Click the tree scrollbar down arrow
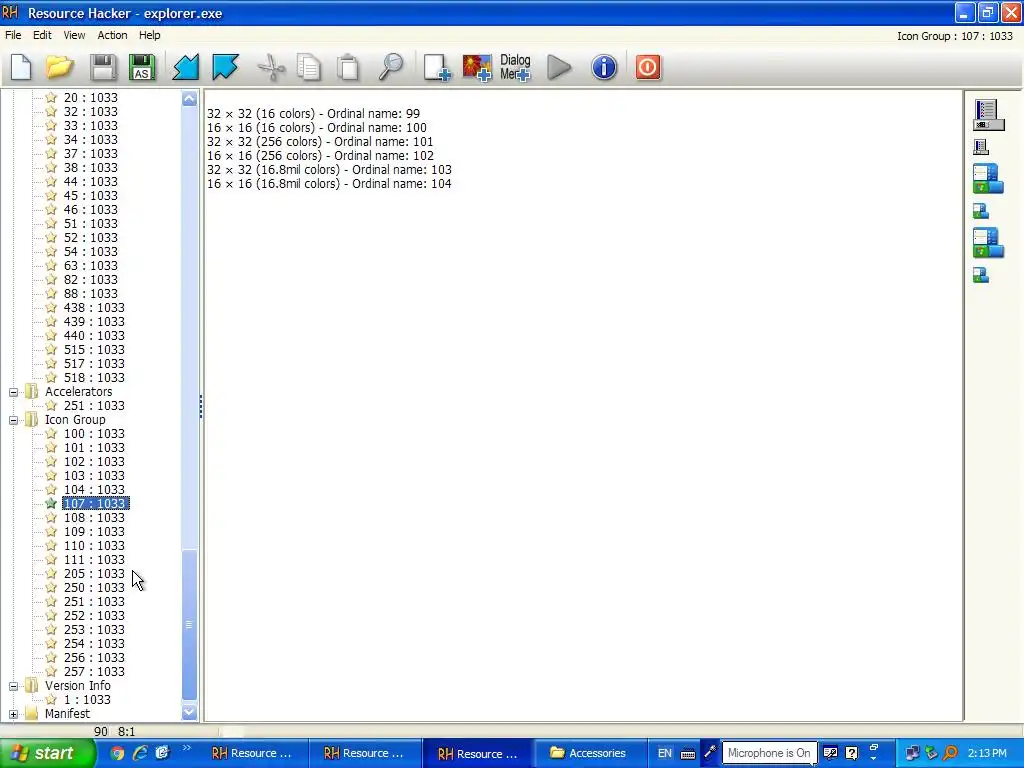This screenshot has height=768, width=1024. (x=189, y=712)
